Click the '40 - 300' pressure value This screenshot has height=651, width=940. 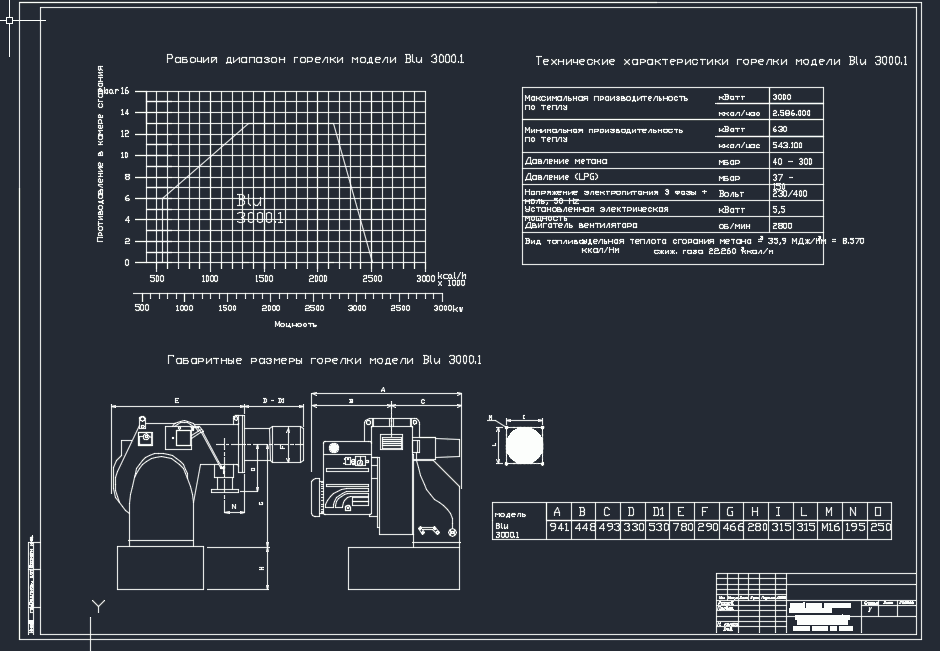[x=793, y=162]
